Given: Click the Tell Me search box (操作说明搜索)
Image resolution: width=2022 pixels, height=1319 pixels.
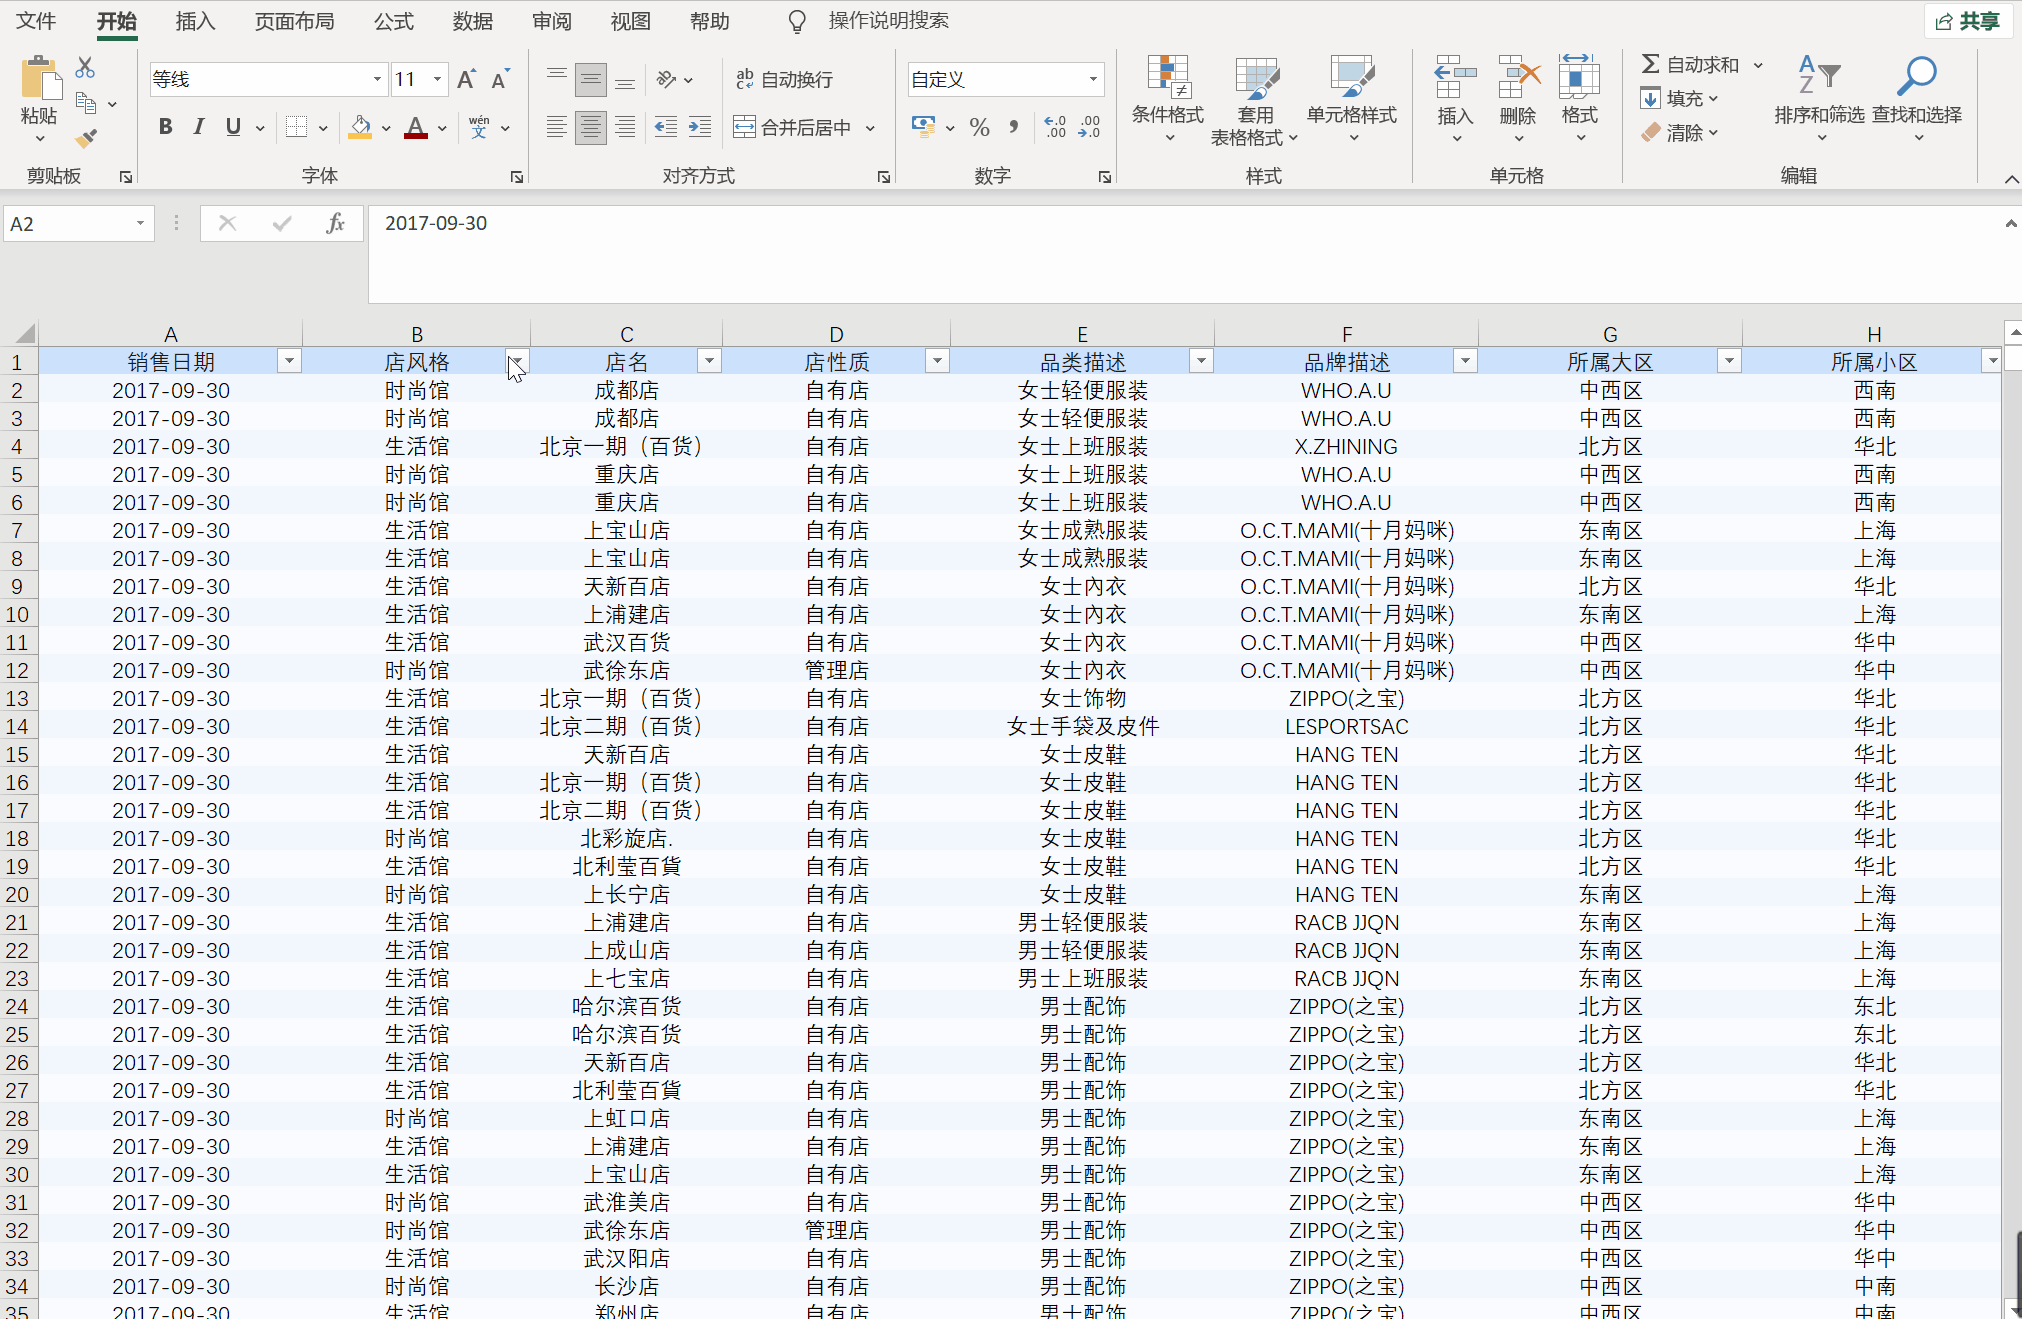Looking at the screenshot, I should [888, 21].
